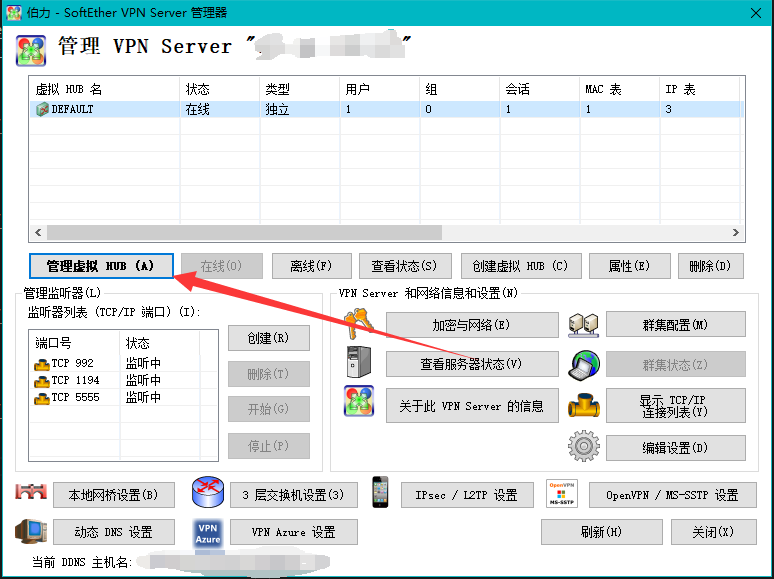
Task: Open 3 层交换机设置(3)
Action: [x=294, y=495]
